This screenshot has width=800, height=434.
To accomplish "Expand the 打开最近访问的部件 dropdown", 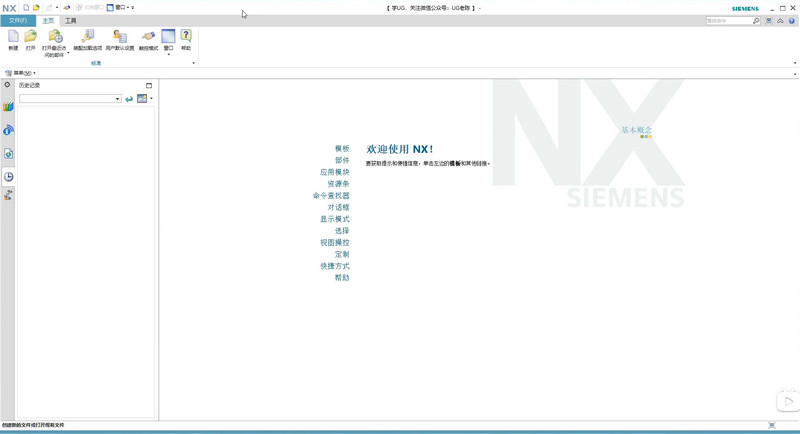I will 68,54.
